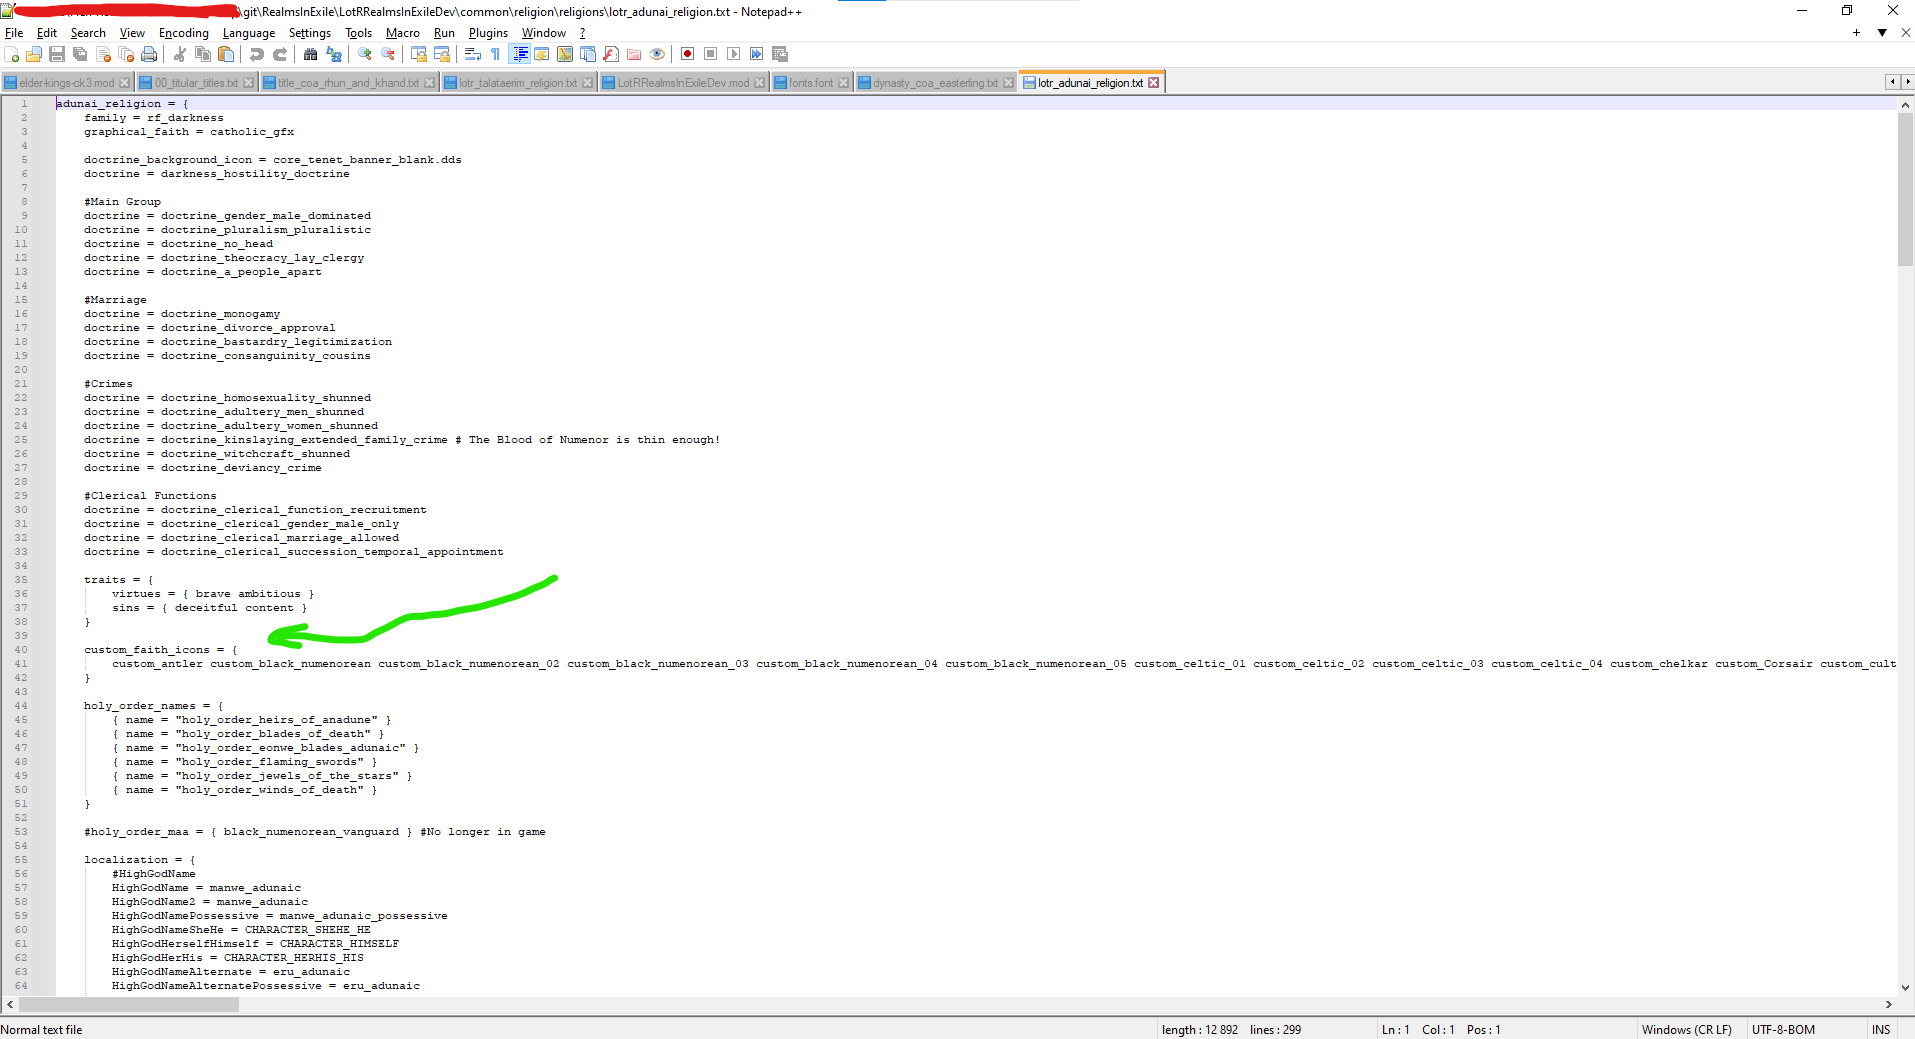This screenshot has width=1915, height=1039.
Task: Close the lotr_adunai_religion.txt tab
Action: (x=1154, y=83)
